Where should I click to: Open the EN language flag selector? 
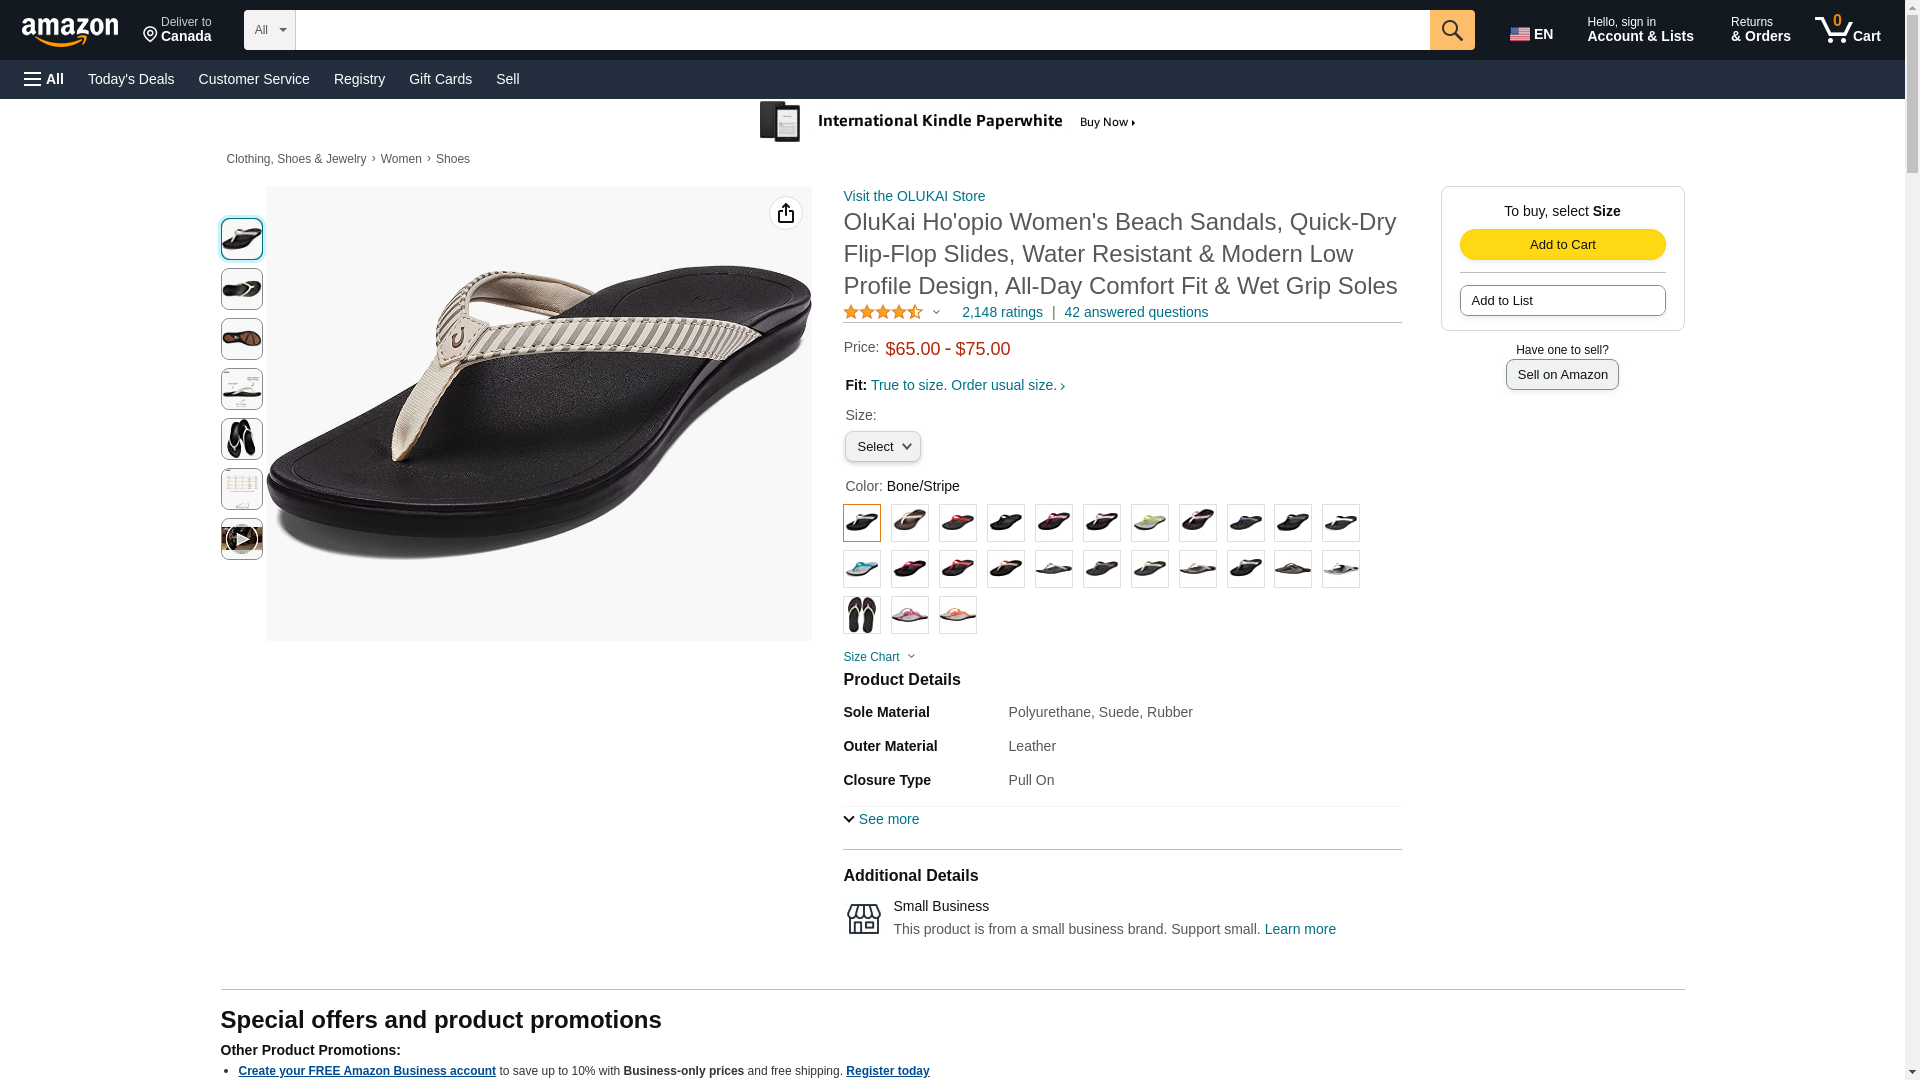(1531, 33)
